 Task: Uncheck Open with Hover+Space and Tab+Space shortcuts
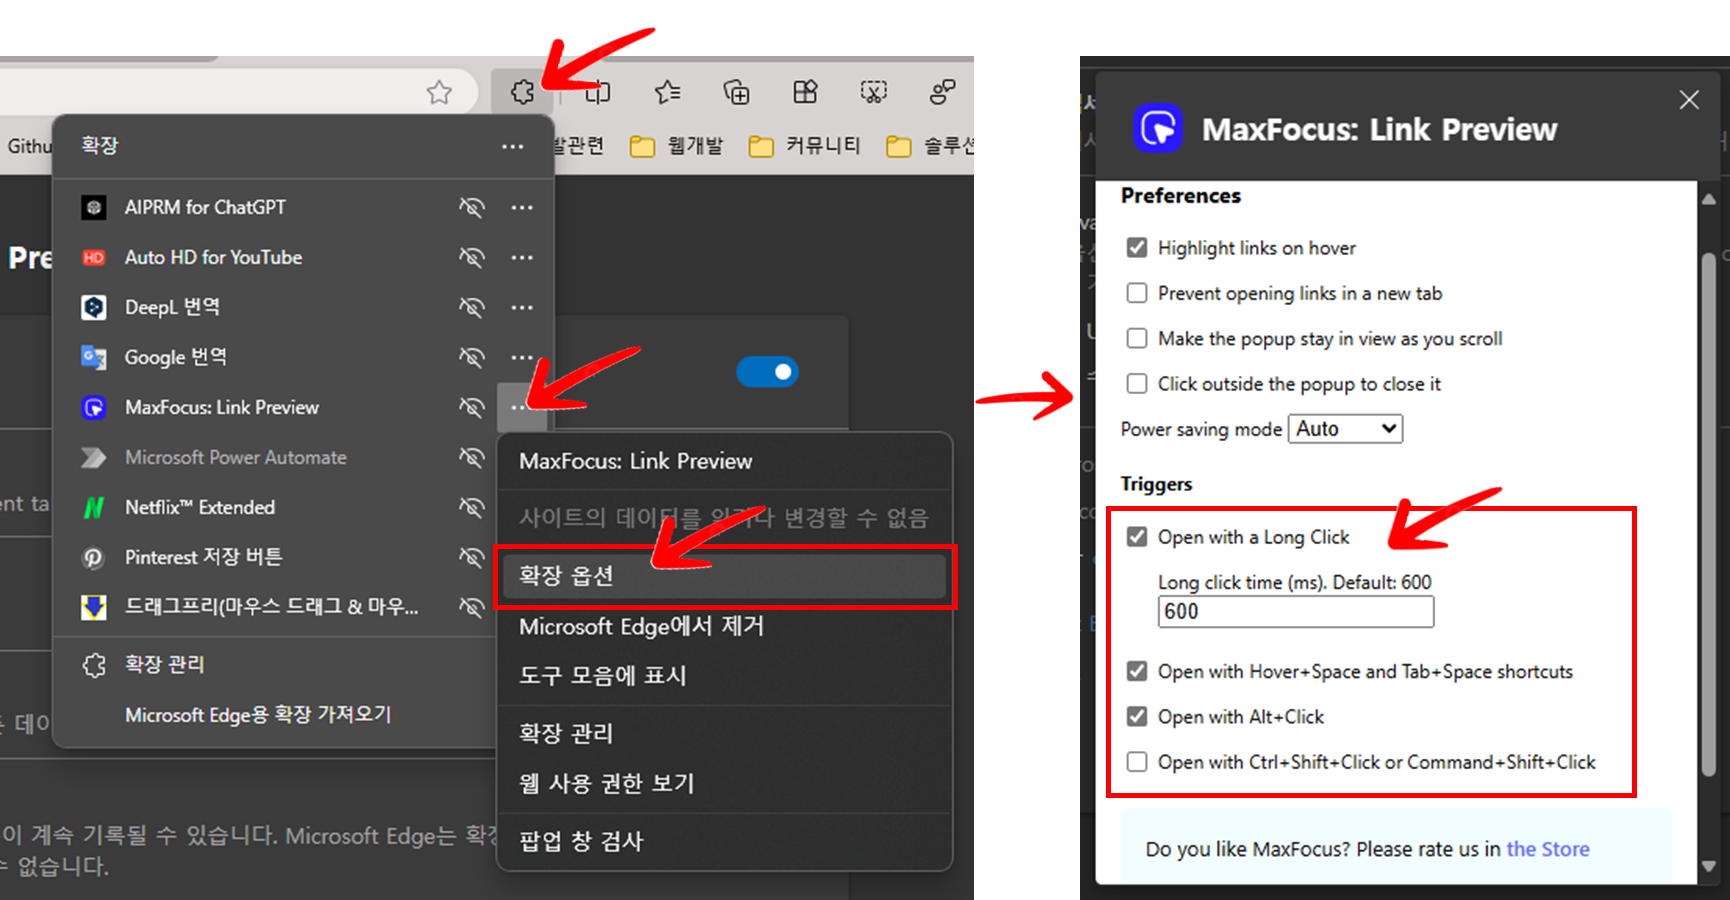click(1137, 671)
